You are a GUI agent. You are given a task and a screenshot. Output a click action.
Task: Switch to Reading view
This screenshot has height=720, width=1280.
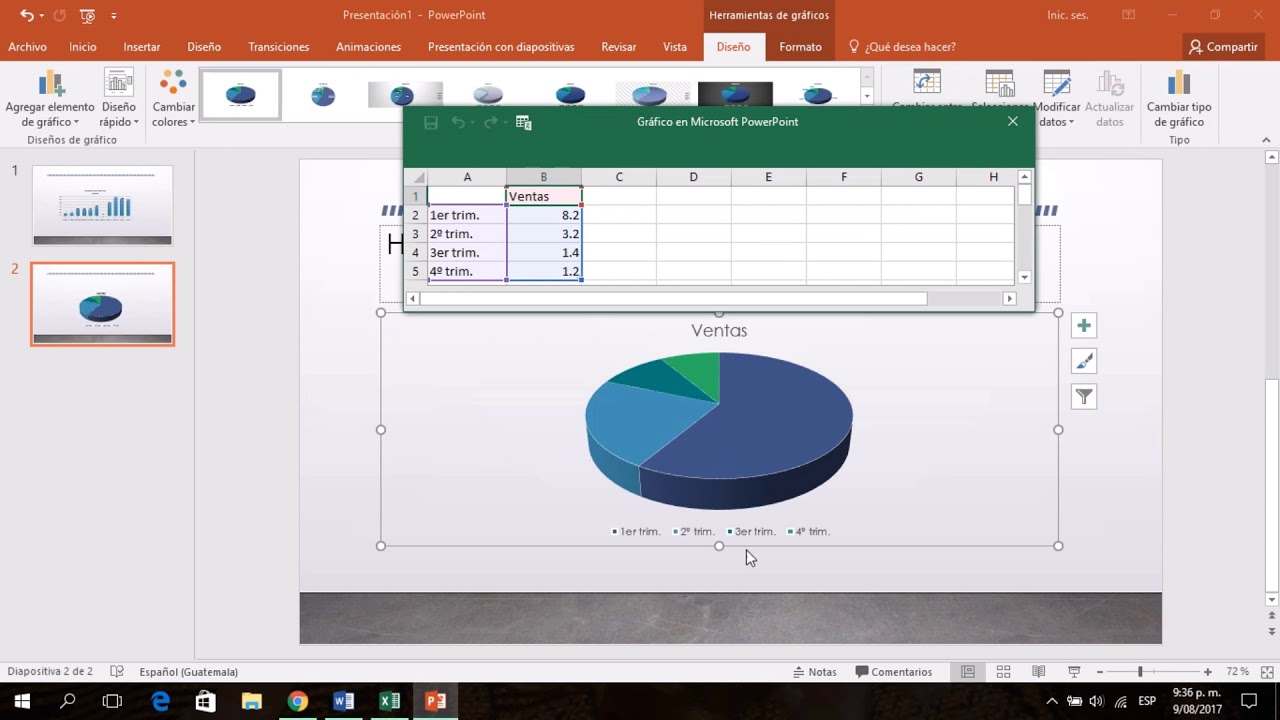1038,672
